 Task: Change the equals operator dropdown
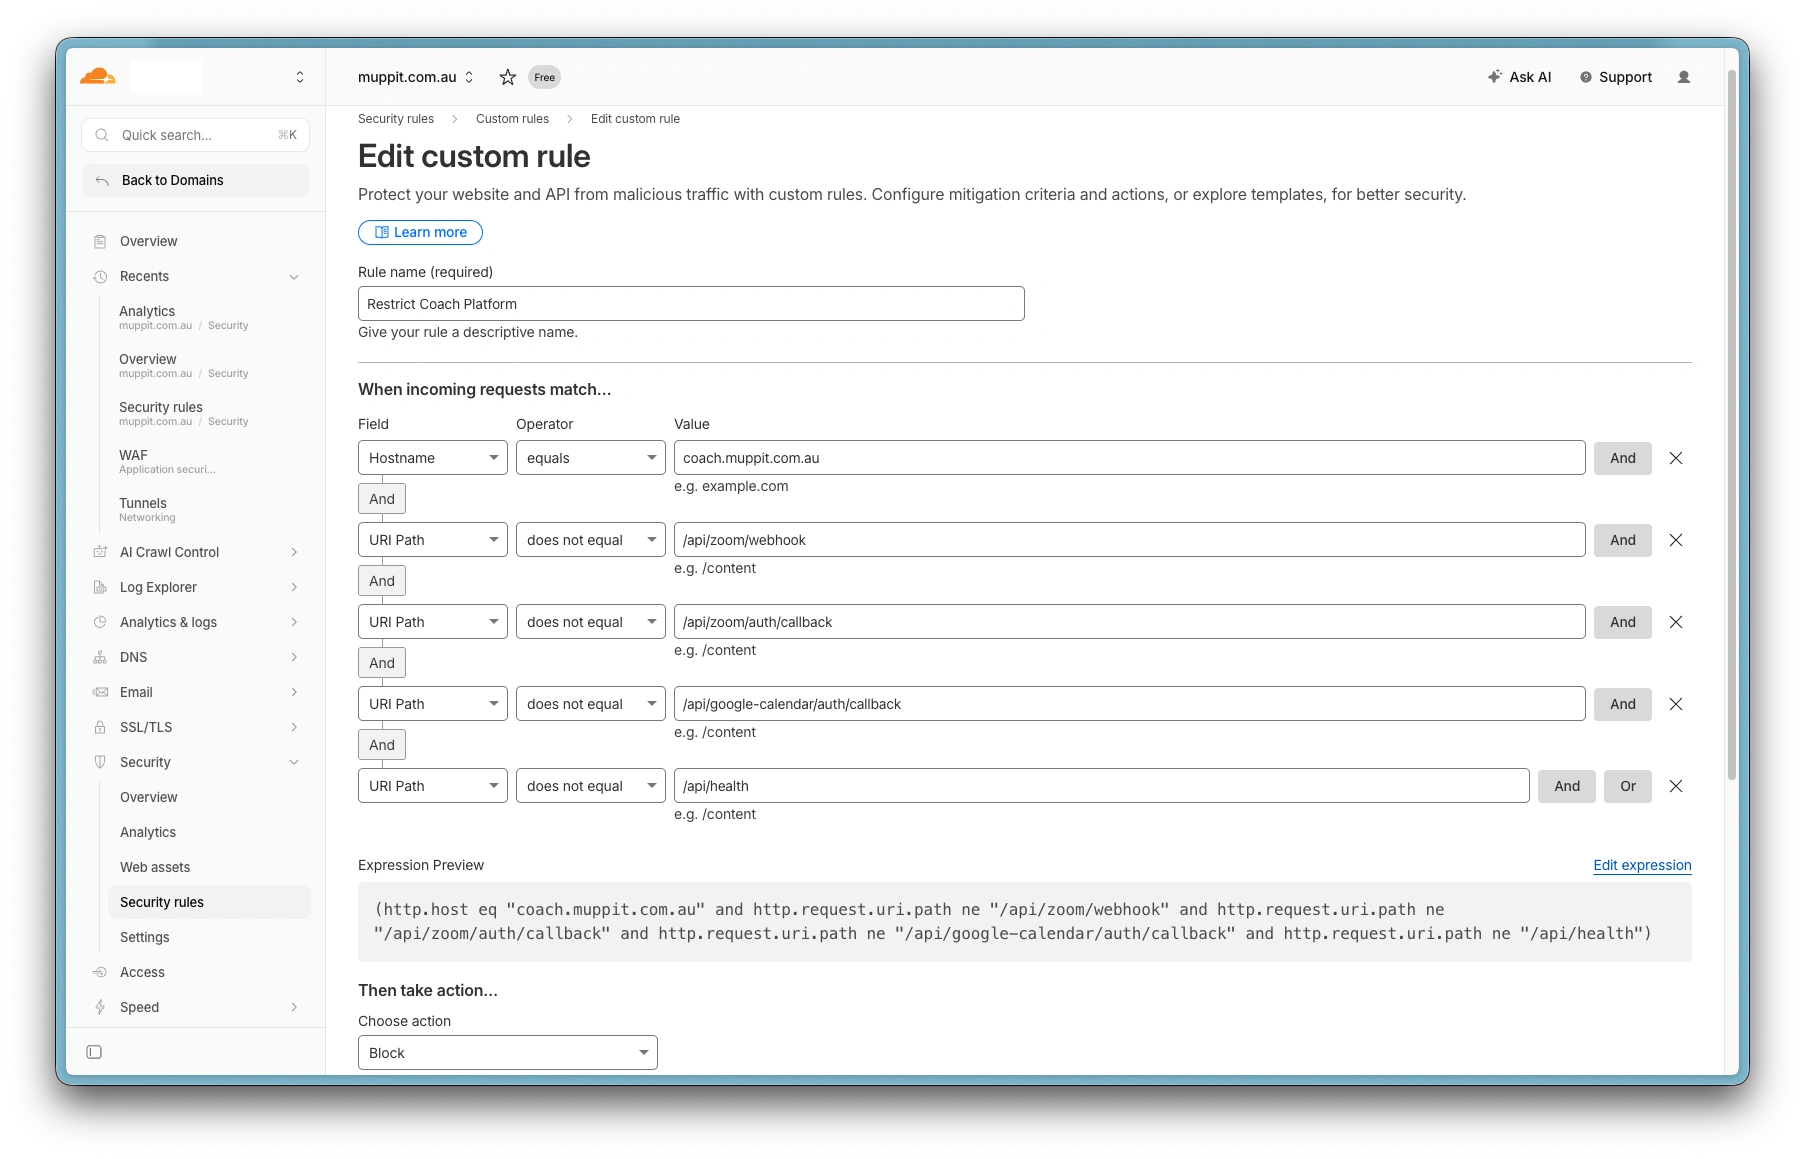tap(590, 458)
